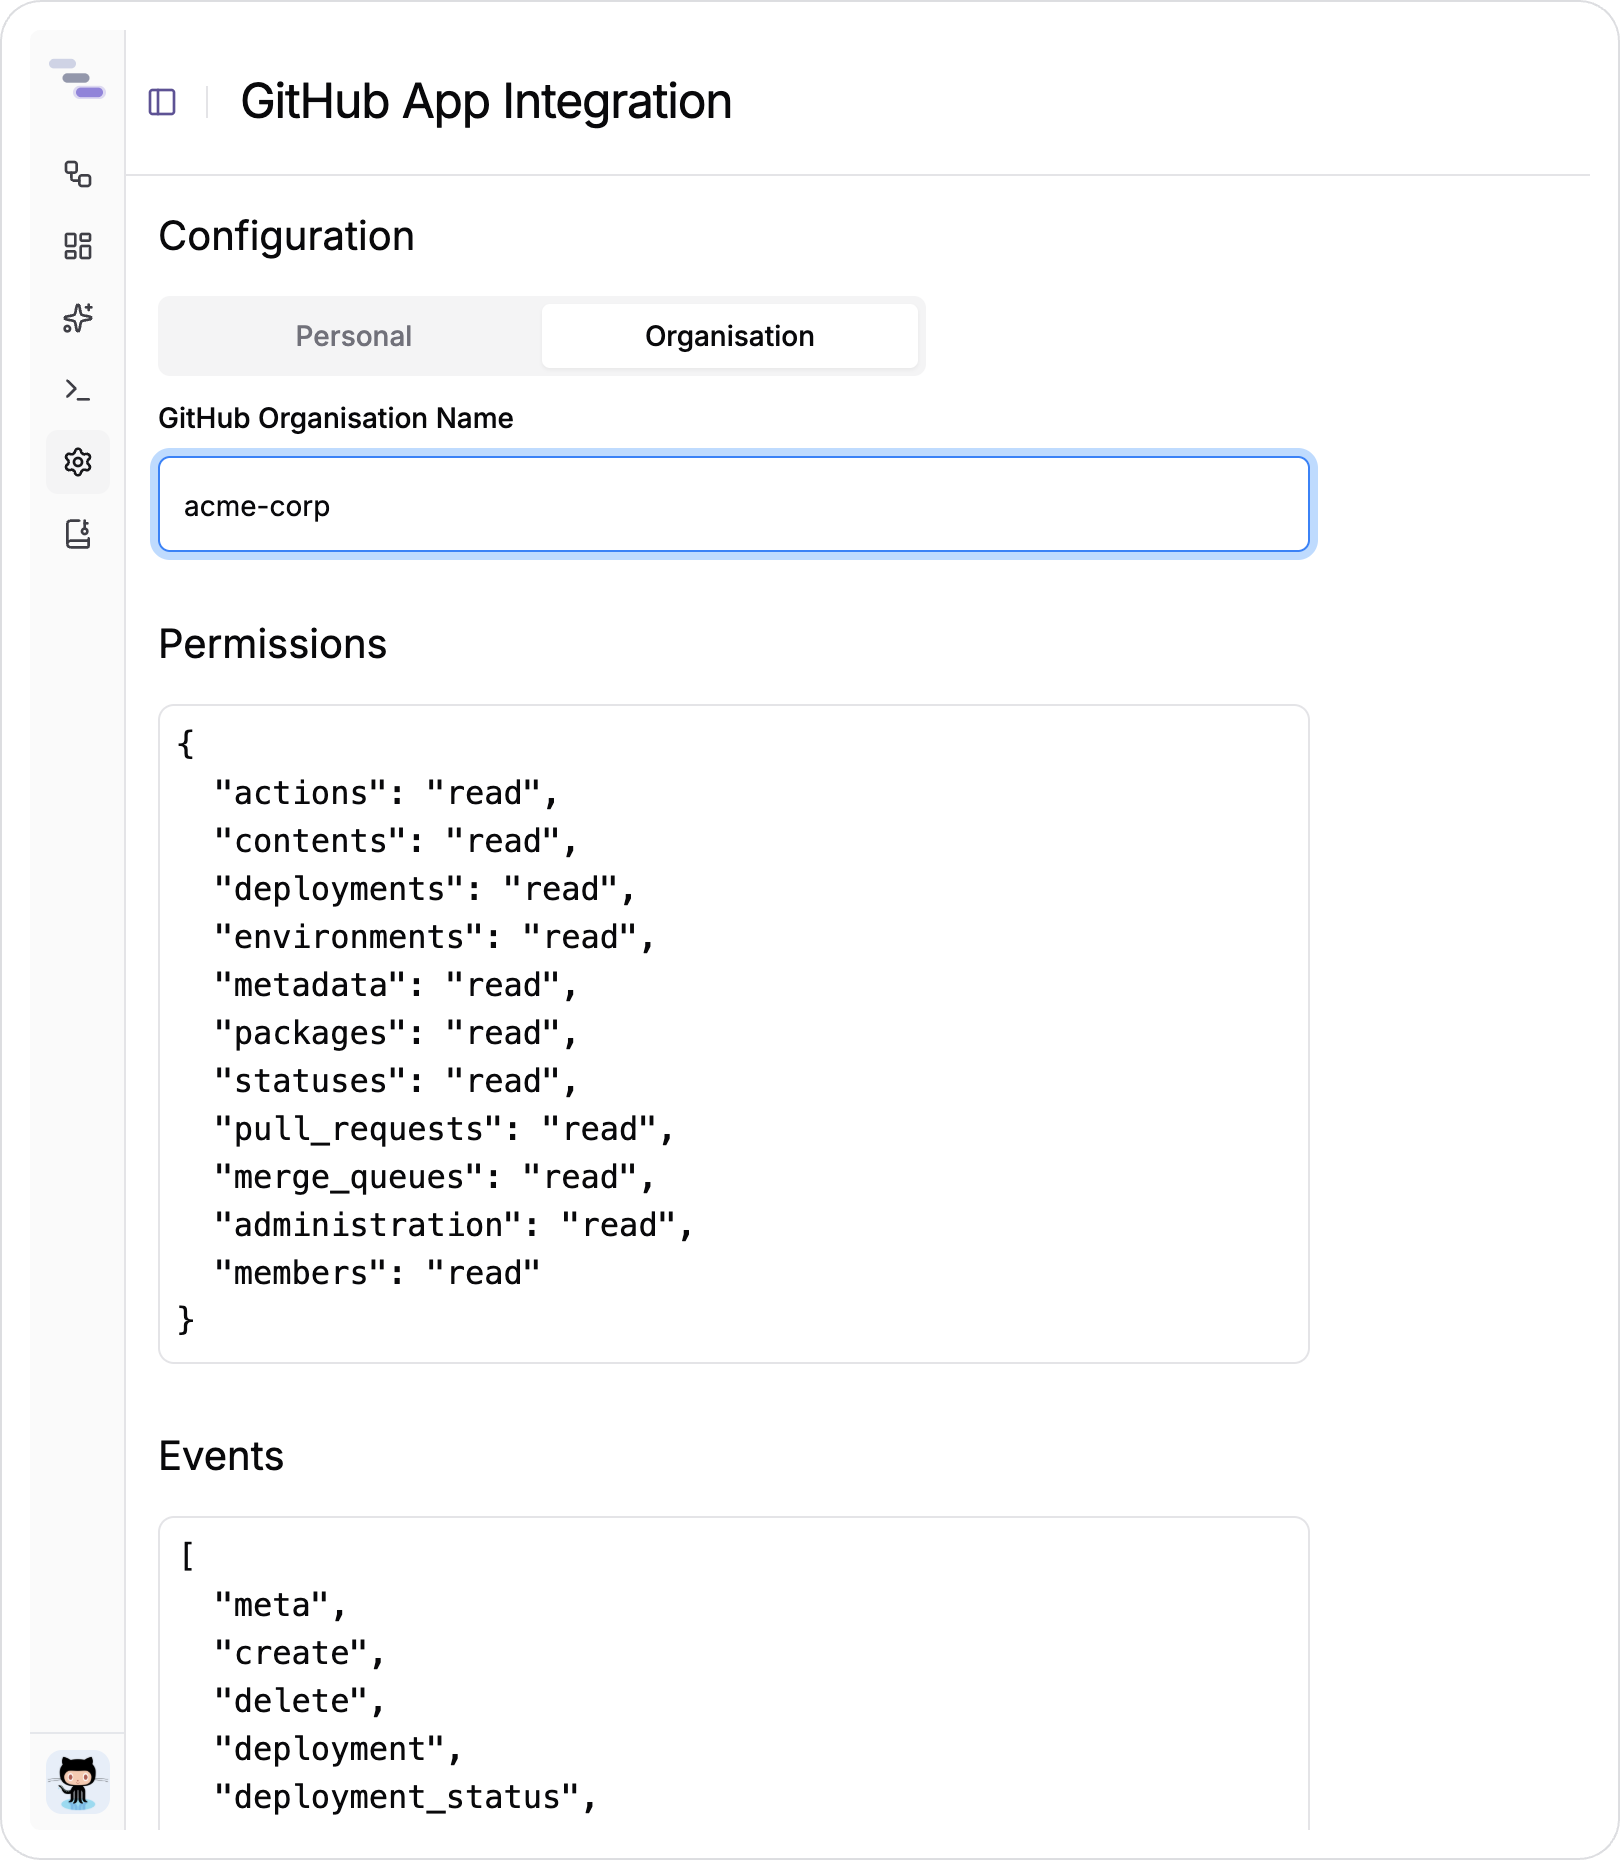The height and width of the screenshot is (1860, 1620).
Task: Click the "statuses": "read" line
Action: 396,1081
